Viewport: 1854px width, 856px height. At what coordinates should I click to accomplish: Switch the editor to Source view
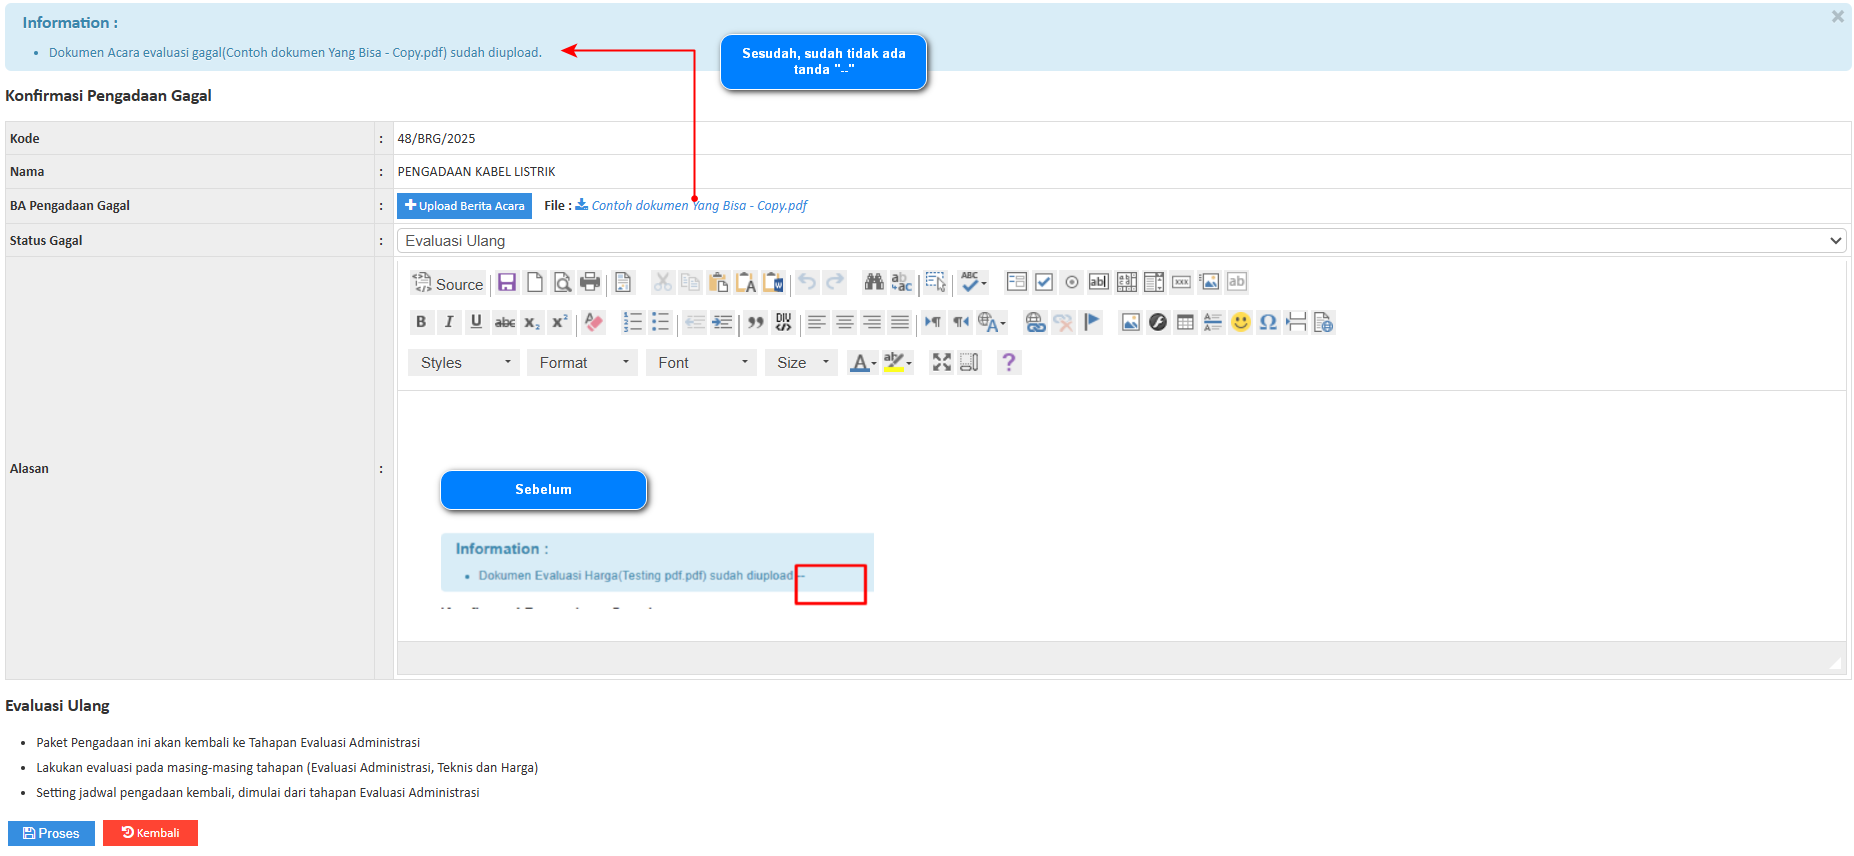pyautogui.click(x=448, y=284)
